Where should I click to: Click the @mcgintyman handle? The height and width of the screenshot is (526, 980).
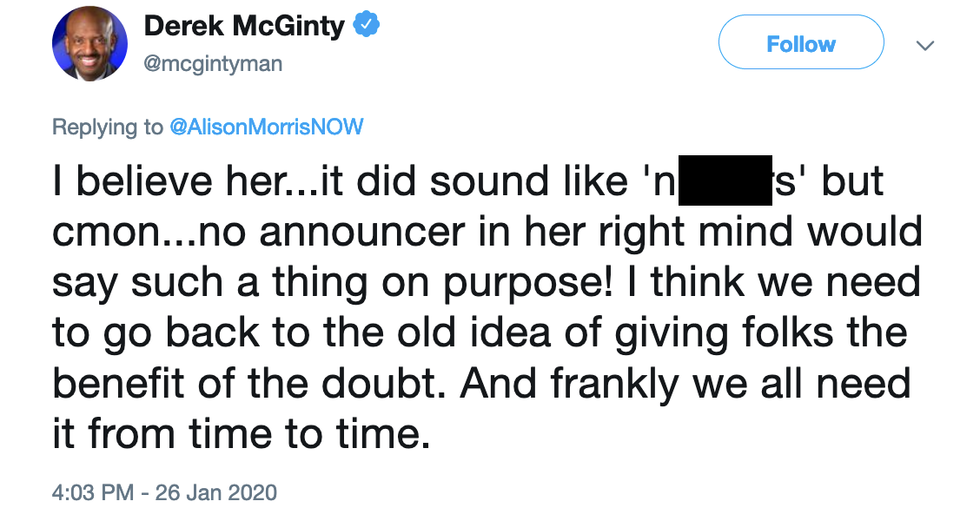click(x=213, y=63)
